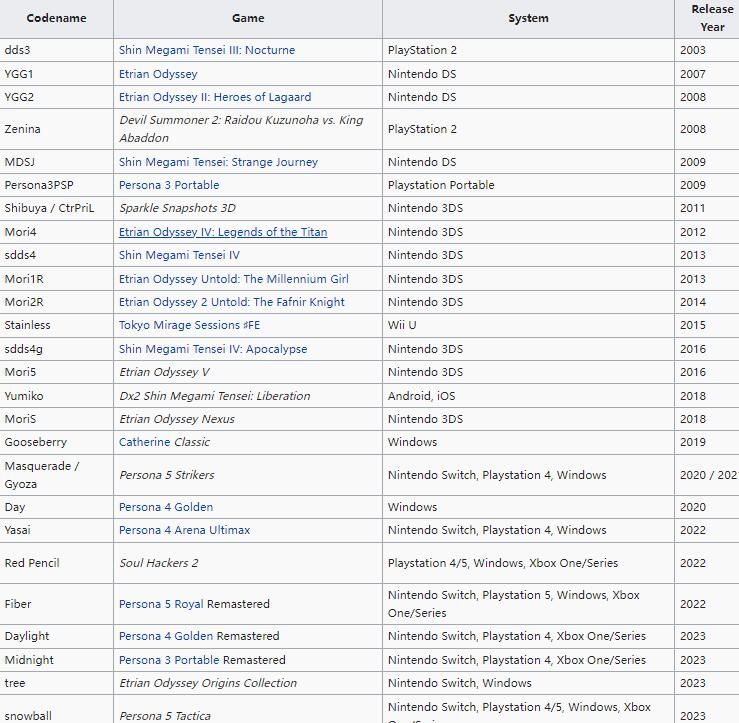Open Shin Megami Tensei IV: Apocalypse link

213,349
